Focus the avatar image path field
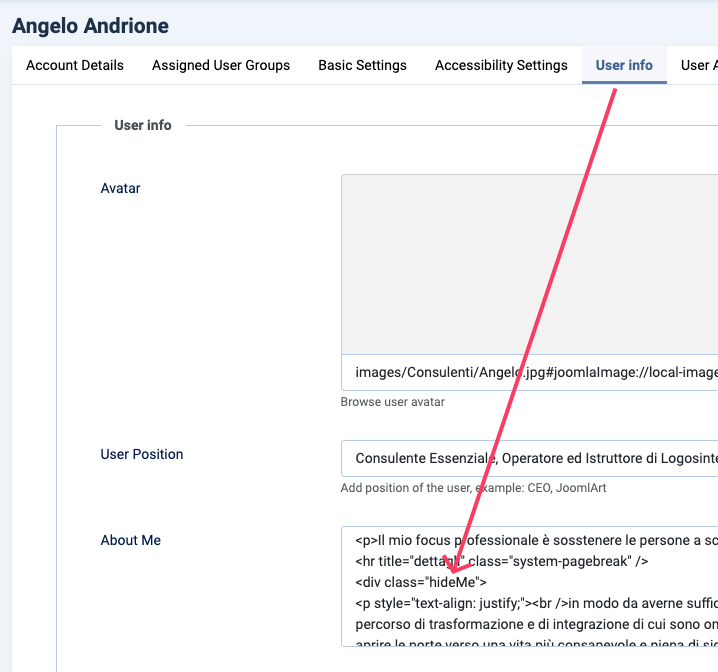Viewport: 718px width, 672px height. (530, 373)
